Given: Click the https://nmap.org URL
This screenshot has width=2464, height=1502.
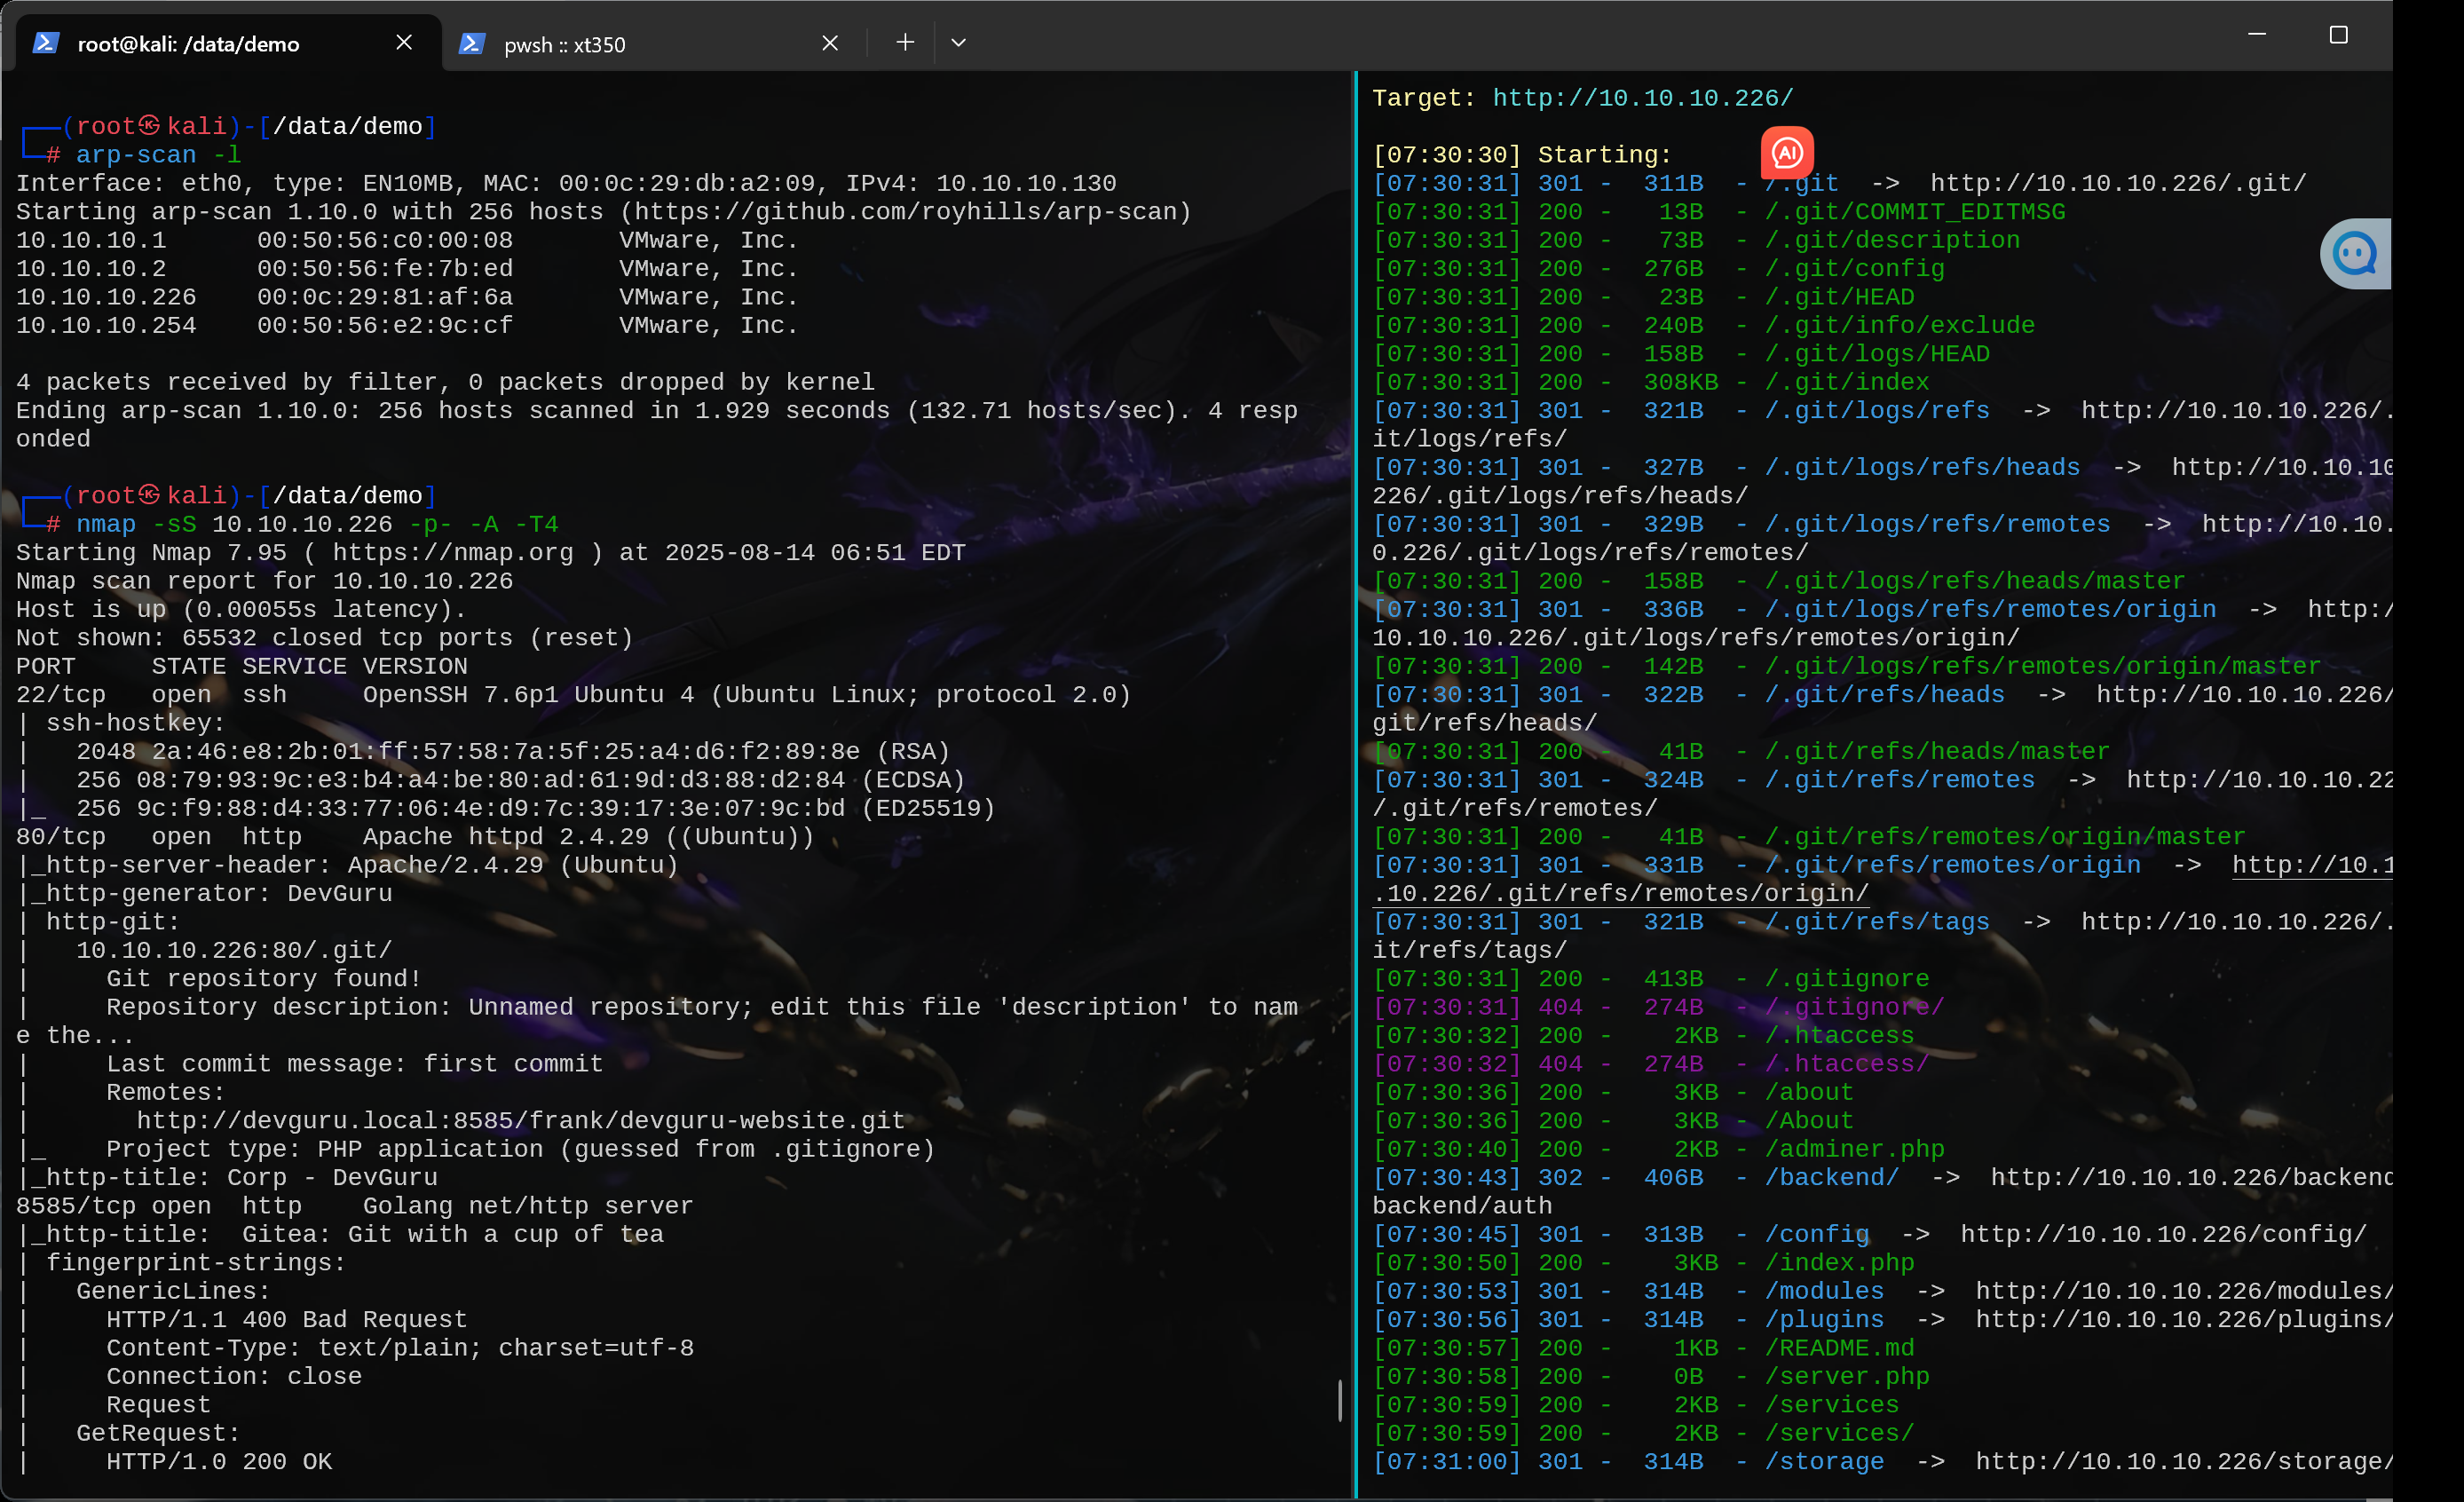Looking at the screenshot, I should click(453, 552).
